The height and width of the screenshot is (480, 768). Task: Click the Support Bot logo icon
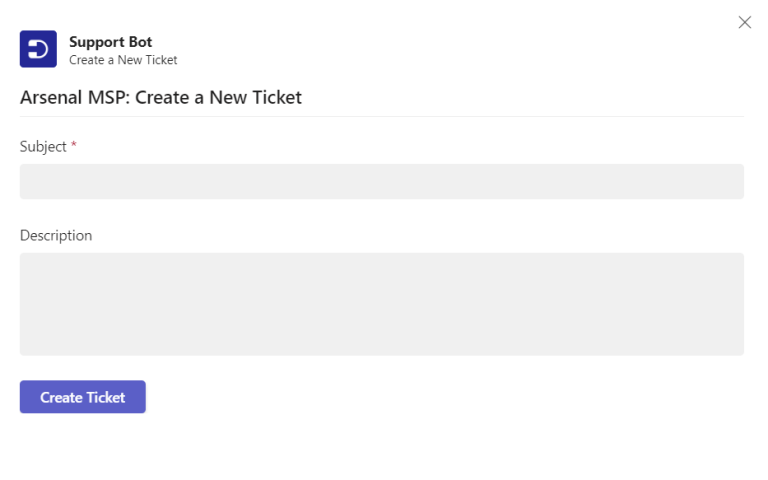click(x=38, y=49)
